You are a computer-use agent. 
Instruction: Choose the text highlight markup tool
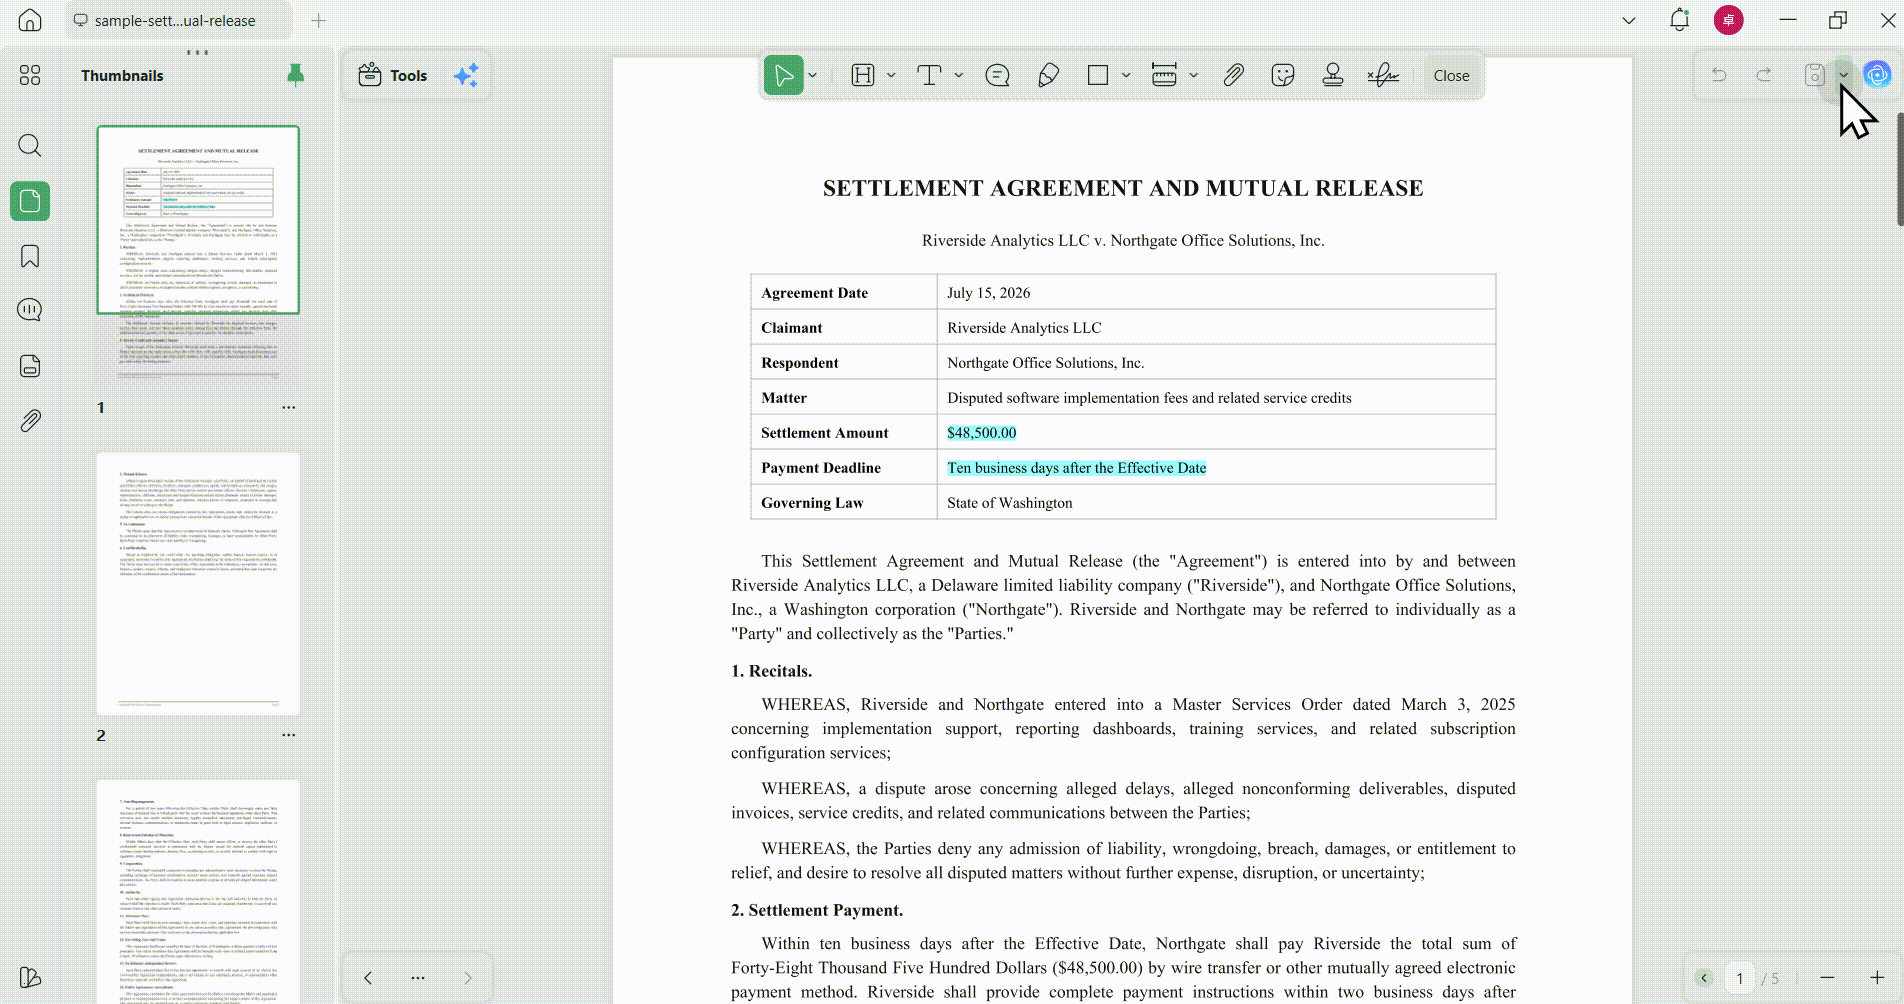863,75
